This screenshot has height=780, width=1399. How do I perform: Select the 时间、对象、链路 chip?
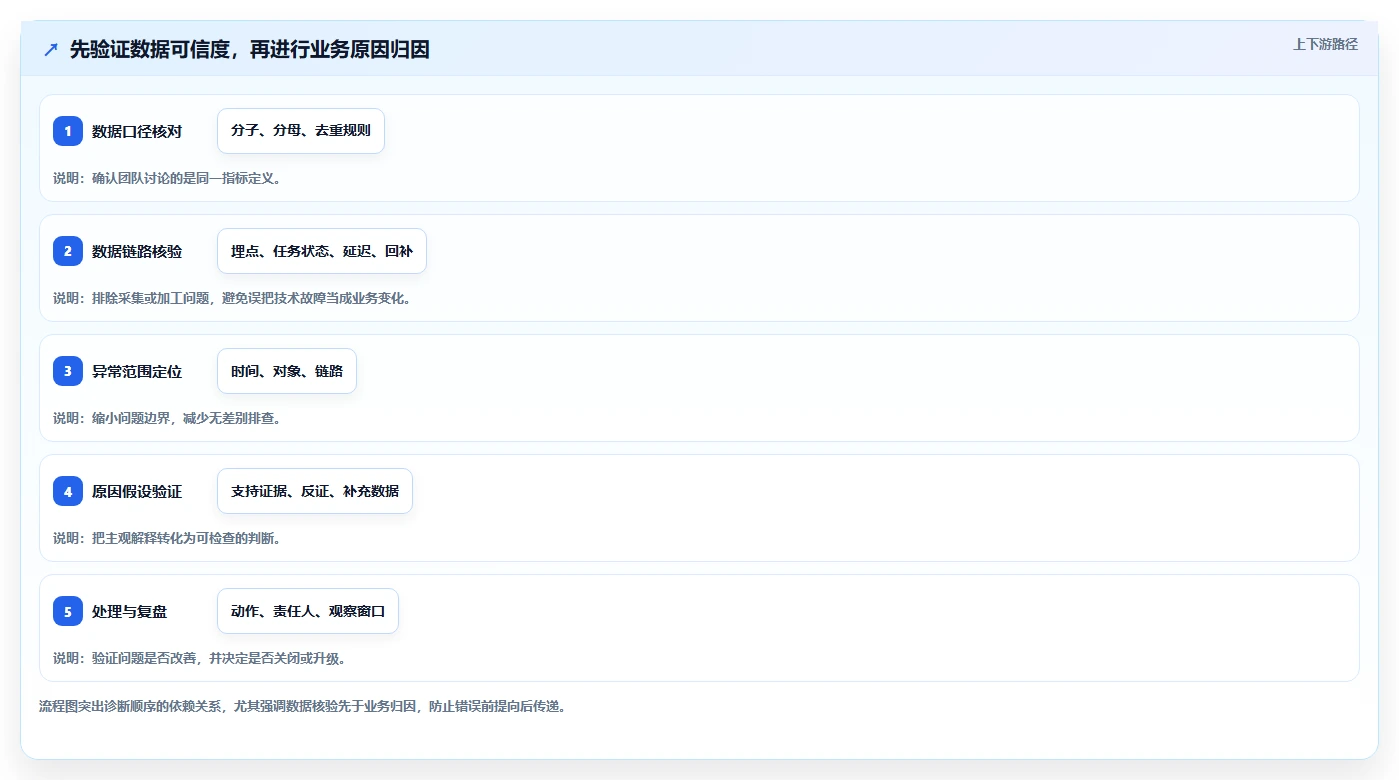(x=287, y=371)
